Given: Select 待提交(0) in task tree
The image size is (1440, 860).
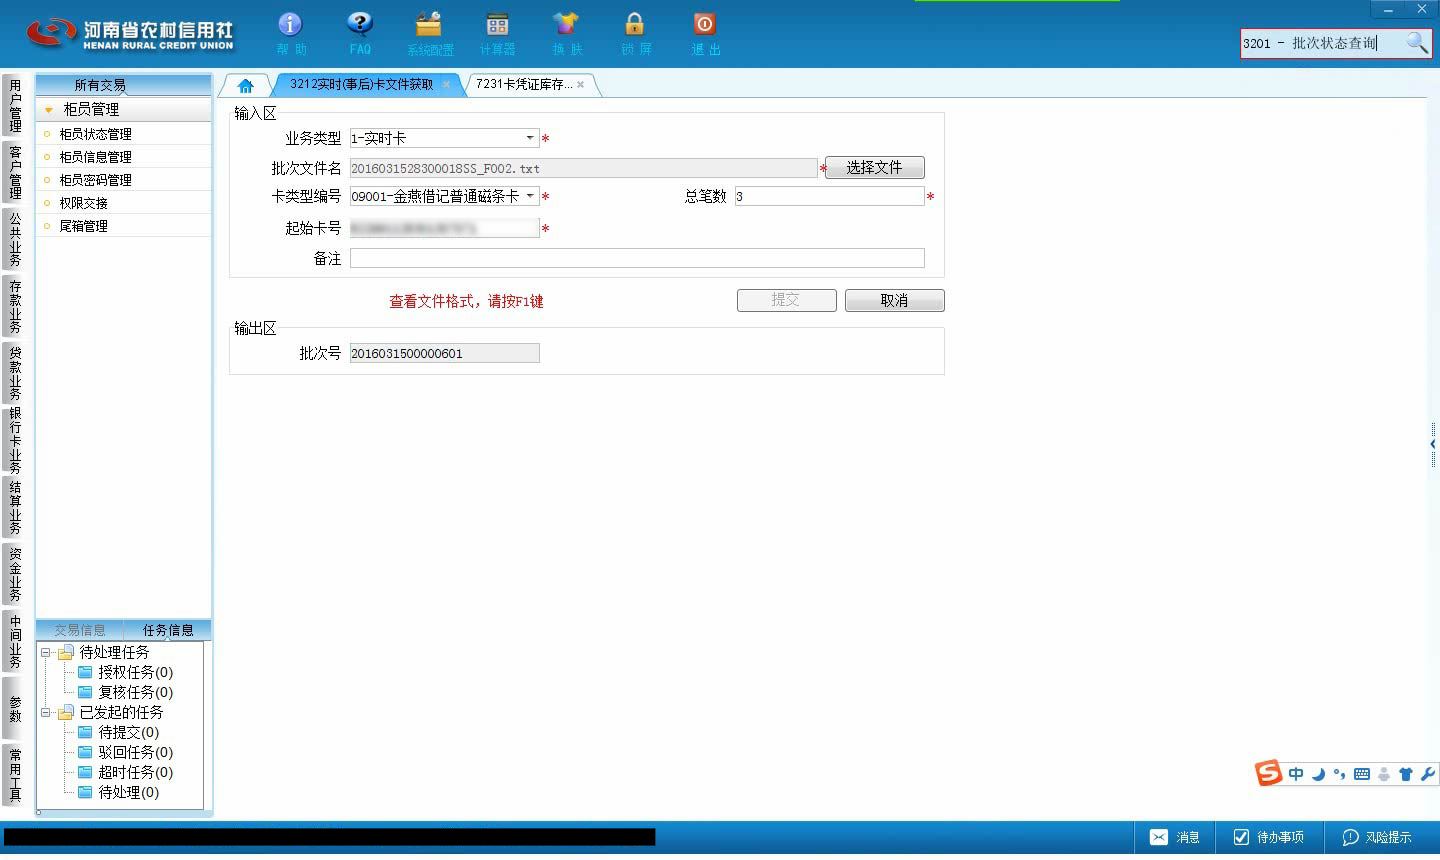Looking at the screenshot, I should click(x=128, y=732).
